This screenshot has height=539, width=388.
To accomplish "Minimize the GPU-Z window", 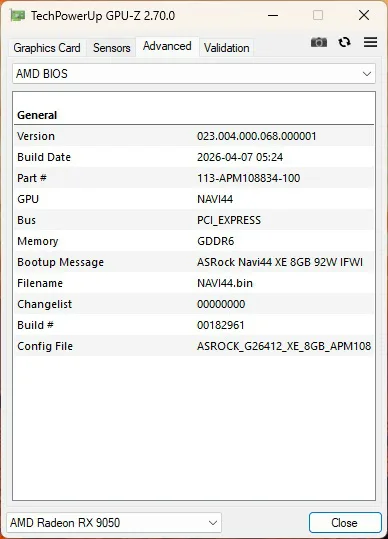I will tap(273, 15).
